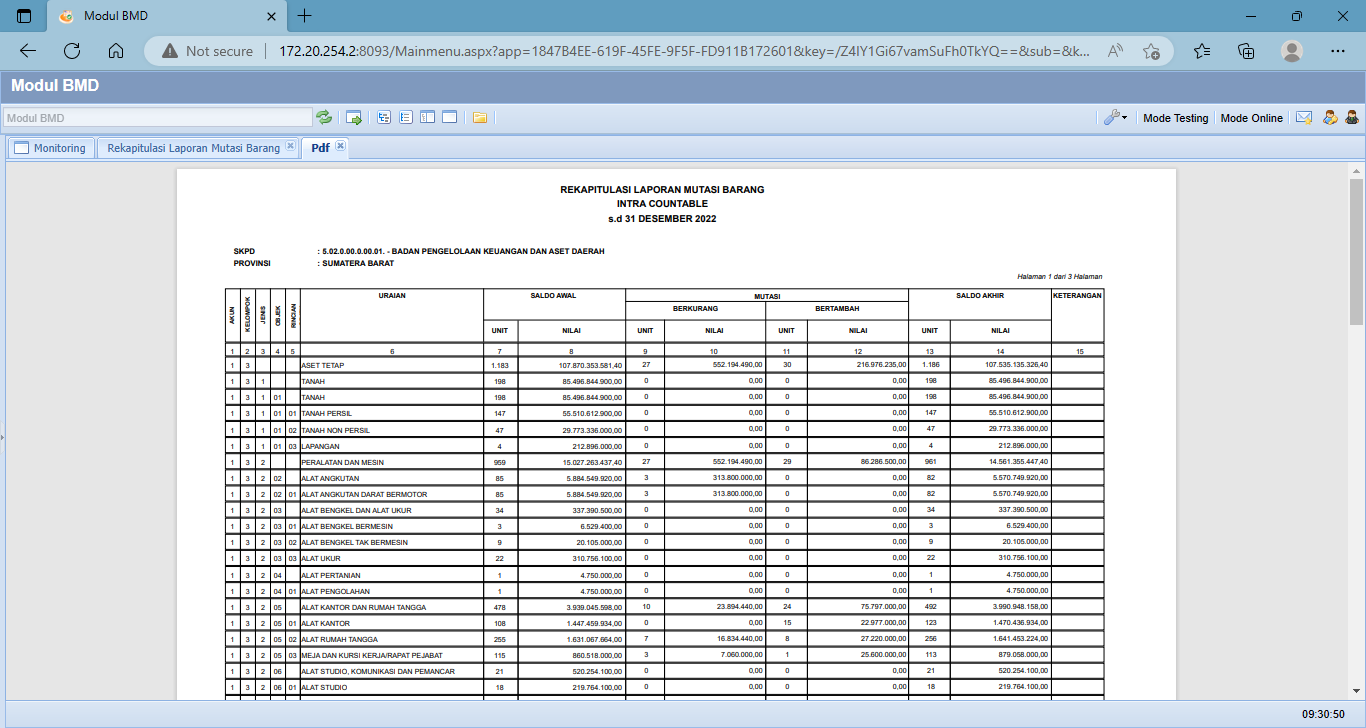1366x728 pixels.
Task: Open the browser Favorites list icon
Action: point(1202,51)
